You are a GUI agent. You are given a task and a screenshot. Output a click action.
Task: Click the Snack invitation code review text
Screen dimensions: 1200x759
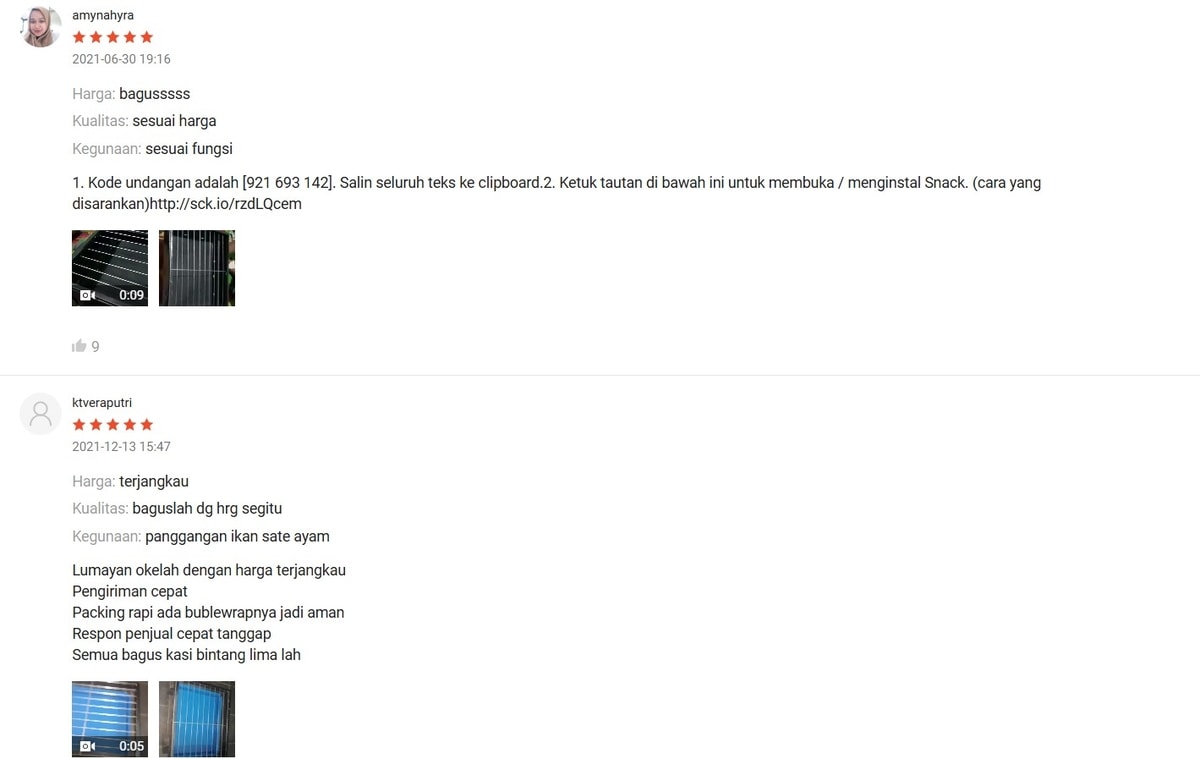coord(556,193)
